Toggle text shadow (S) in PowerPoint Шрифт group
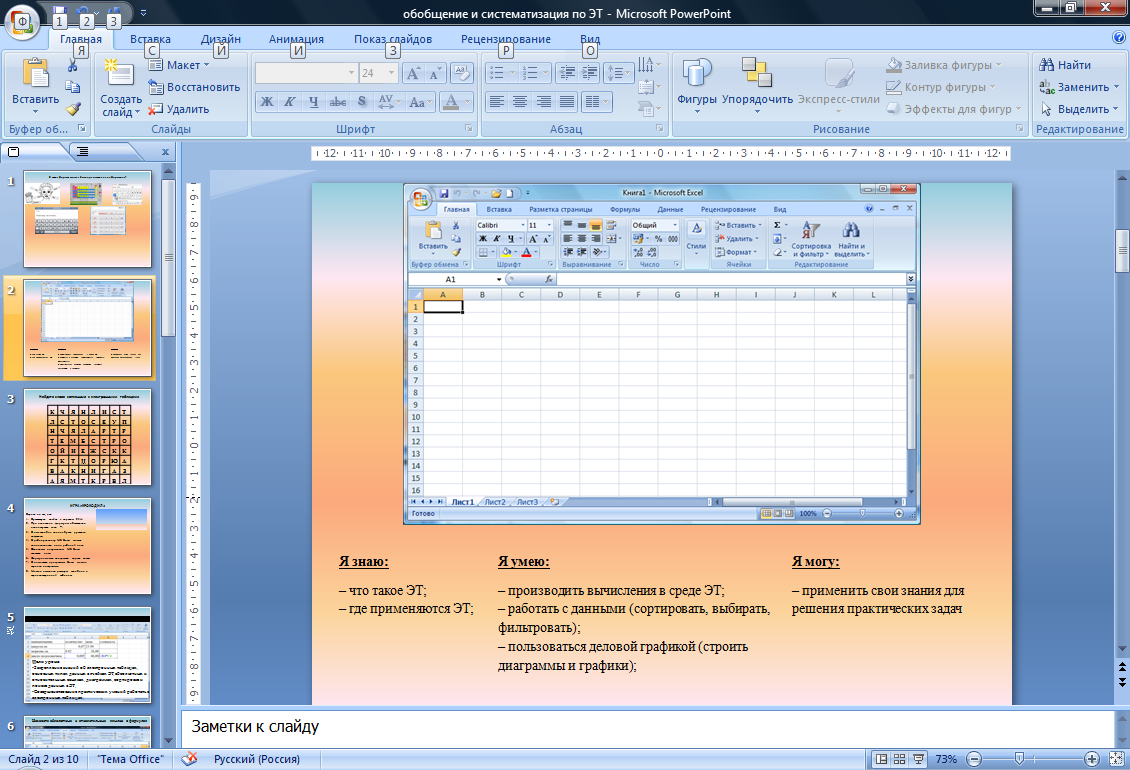The height and width of the screenshot is (770, 1130). click(x=361, y=102)
